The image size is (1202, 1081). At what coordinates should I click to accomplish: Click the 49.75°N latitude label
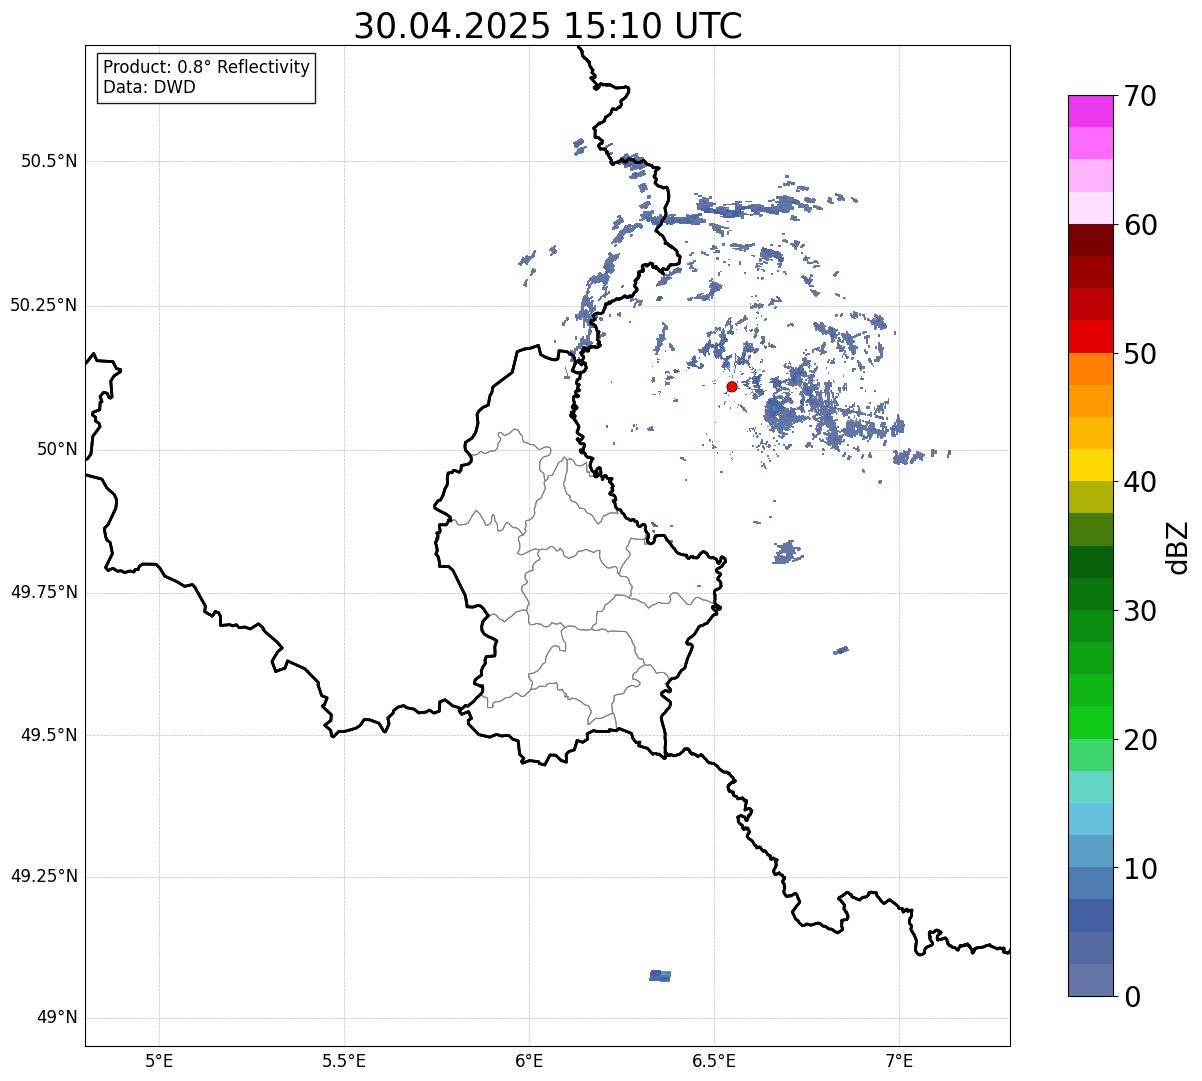44,592
